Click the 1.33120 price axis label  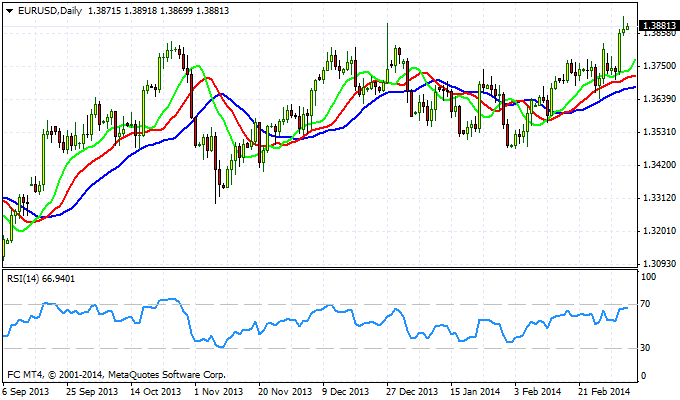pyautogui.click(x=659, y=198)
